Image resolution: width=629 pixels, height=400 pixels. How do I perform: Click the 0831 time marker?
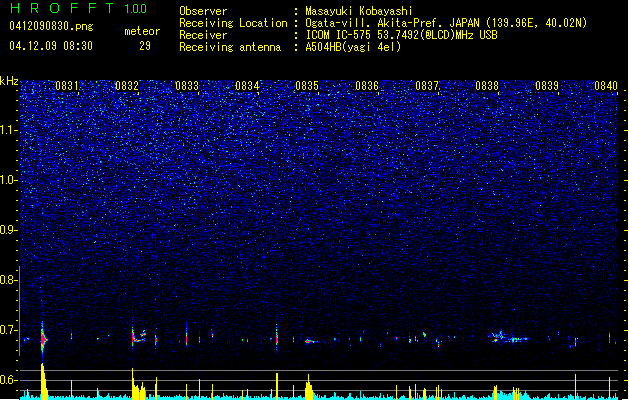tap(67, 85)
